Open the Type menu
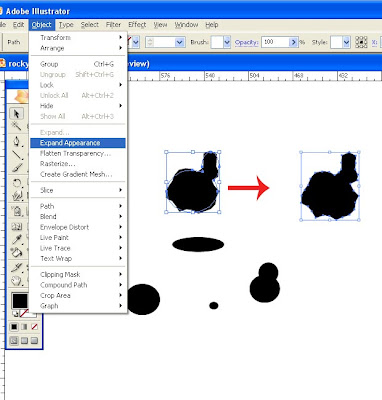 66,25
